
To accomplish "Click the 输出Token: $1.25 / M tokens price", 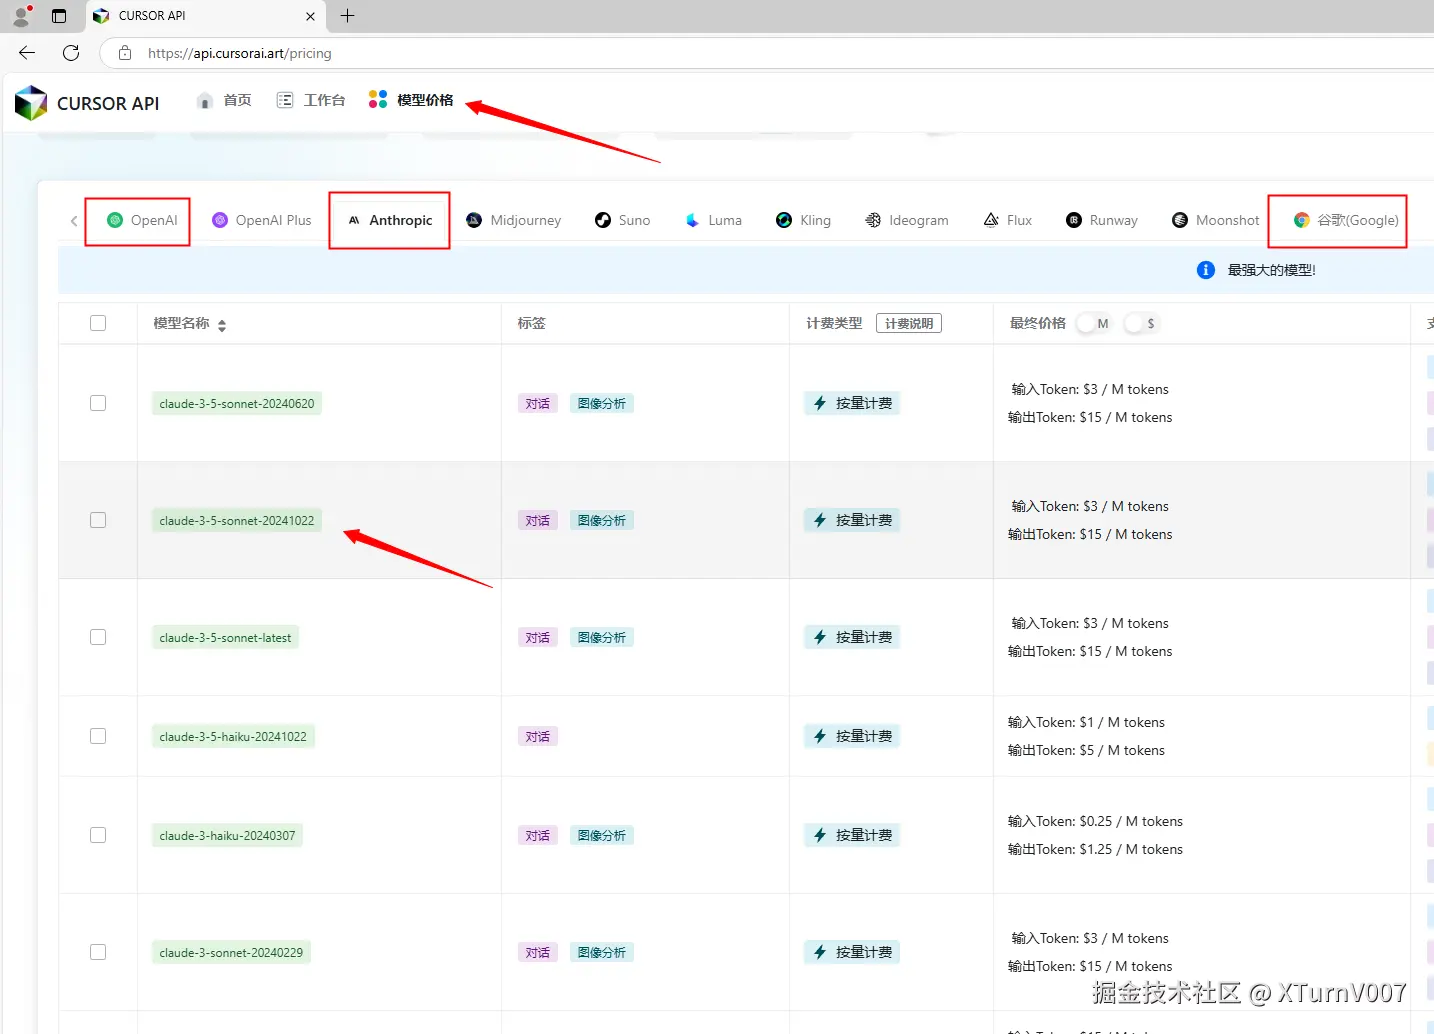I will 1095,849.
